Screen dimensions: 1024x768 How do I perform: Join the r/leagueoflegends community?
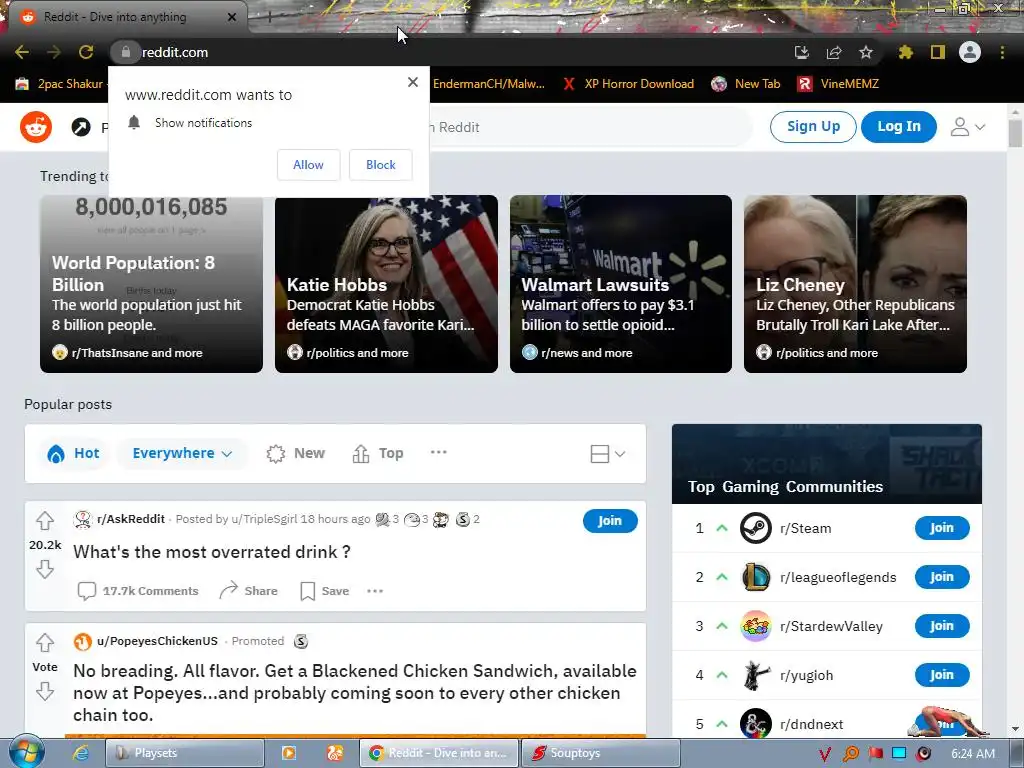coord(942,577)
